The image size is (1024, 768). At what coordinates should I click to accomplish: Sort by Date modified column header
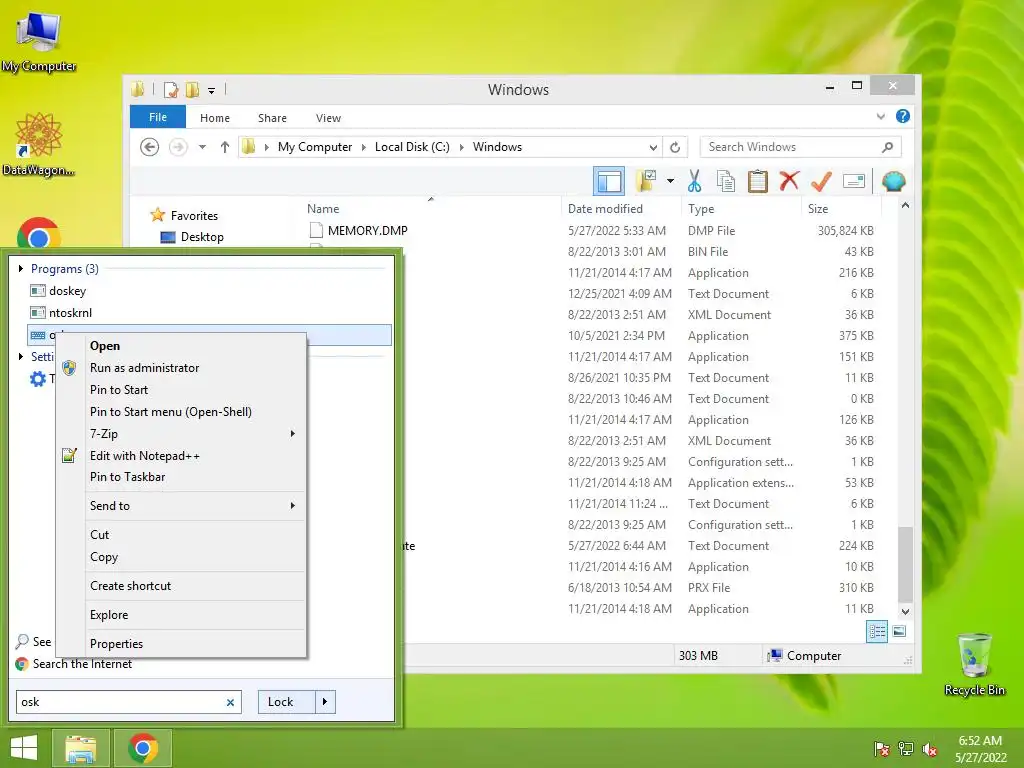(605, 209)
